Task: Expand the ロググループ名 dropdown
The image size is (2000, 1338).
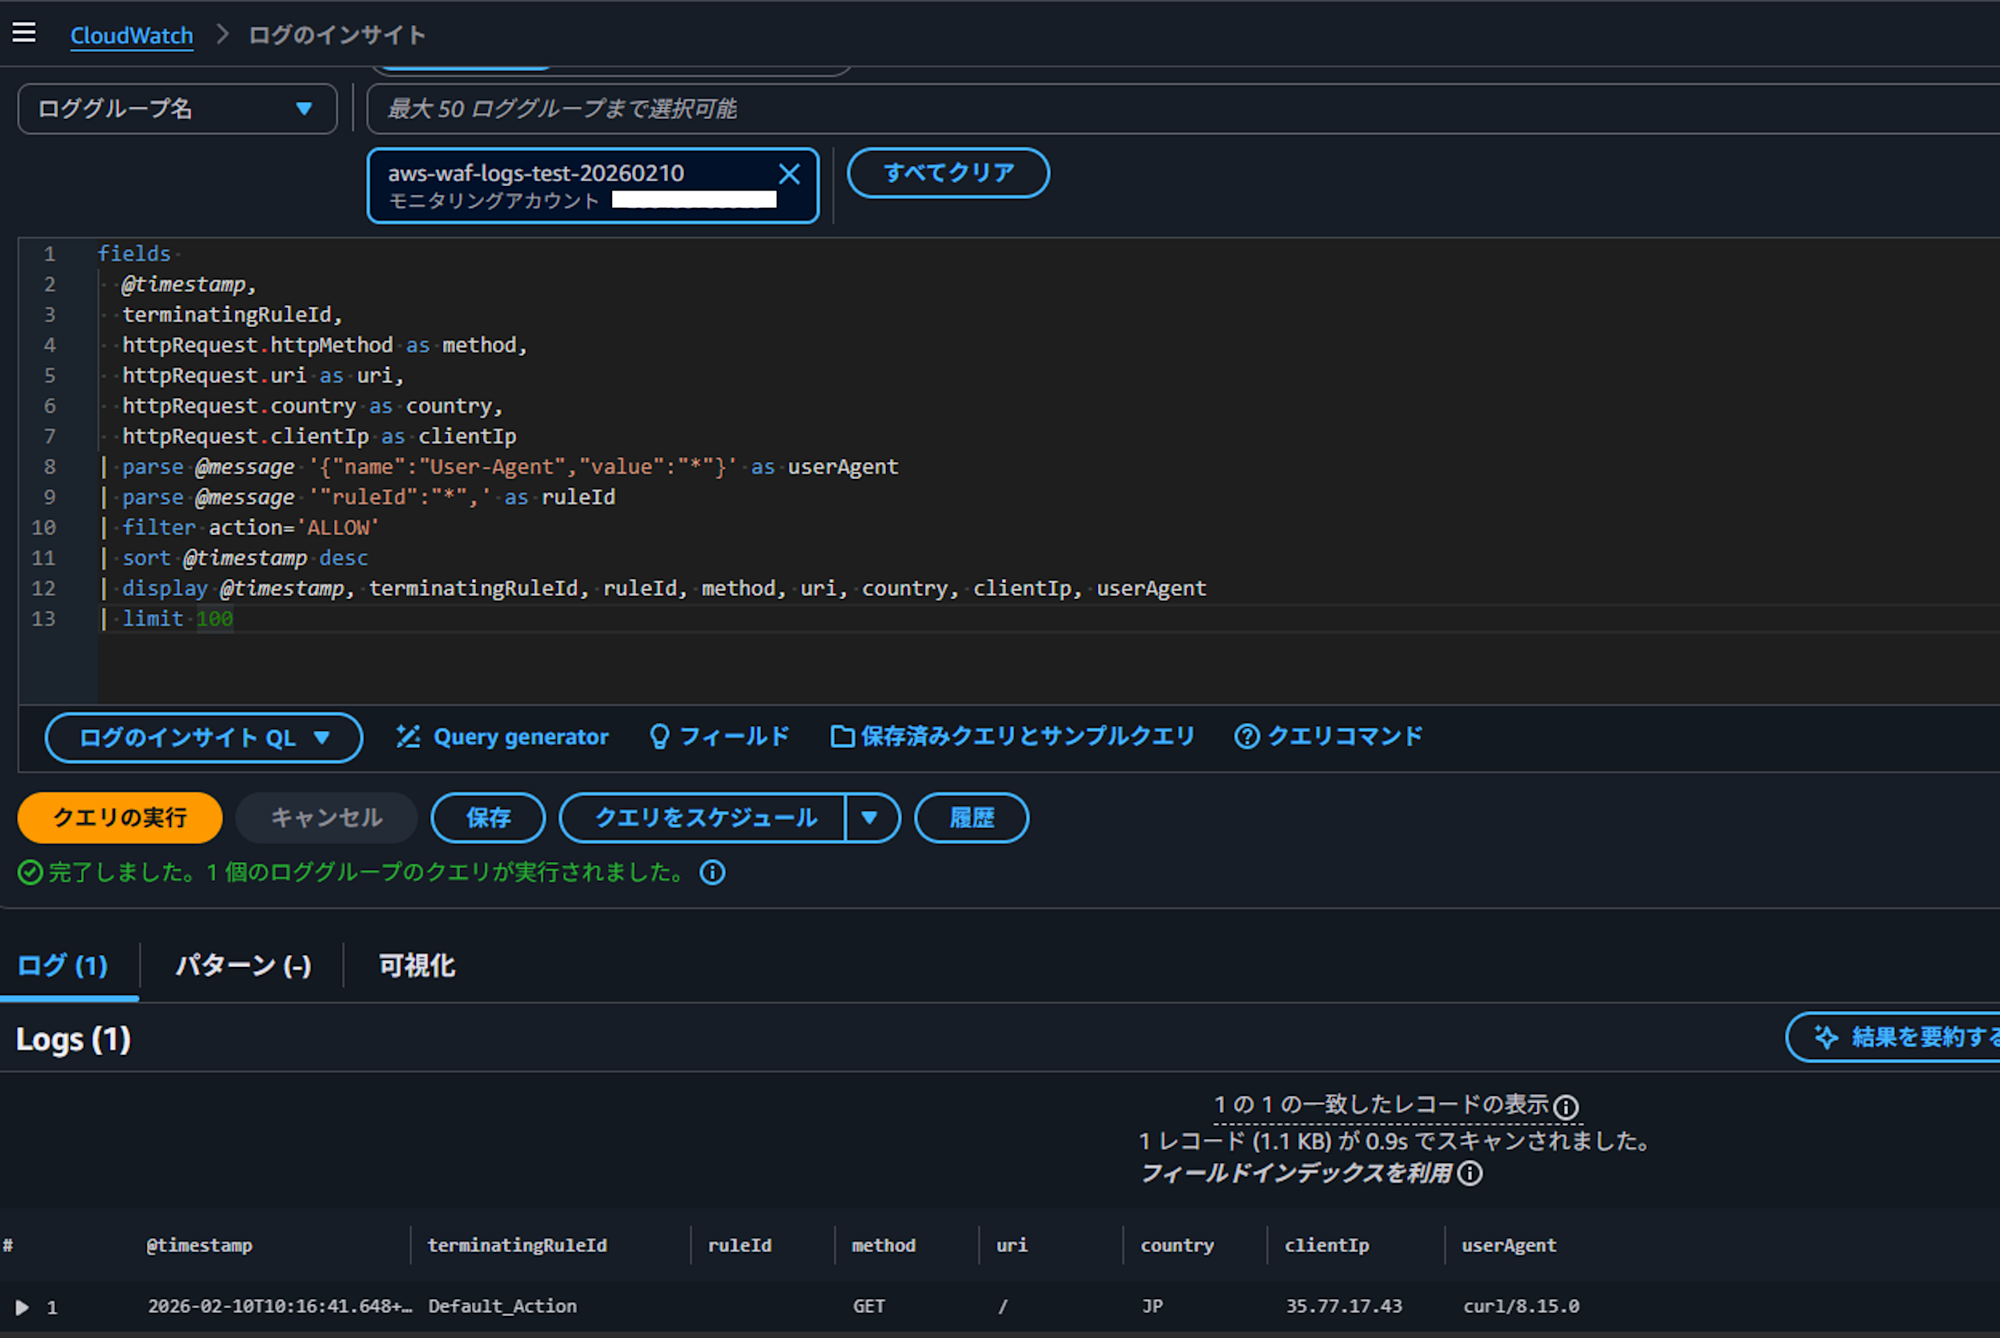Action: pyautogui.click(x=177, y=109)
